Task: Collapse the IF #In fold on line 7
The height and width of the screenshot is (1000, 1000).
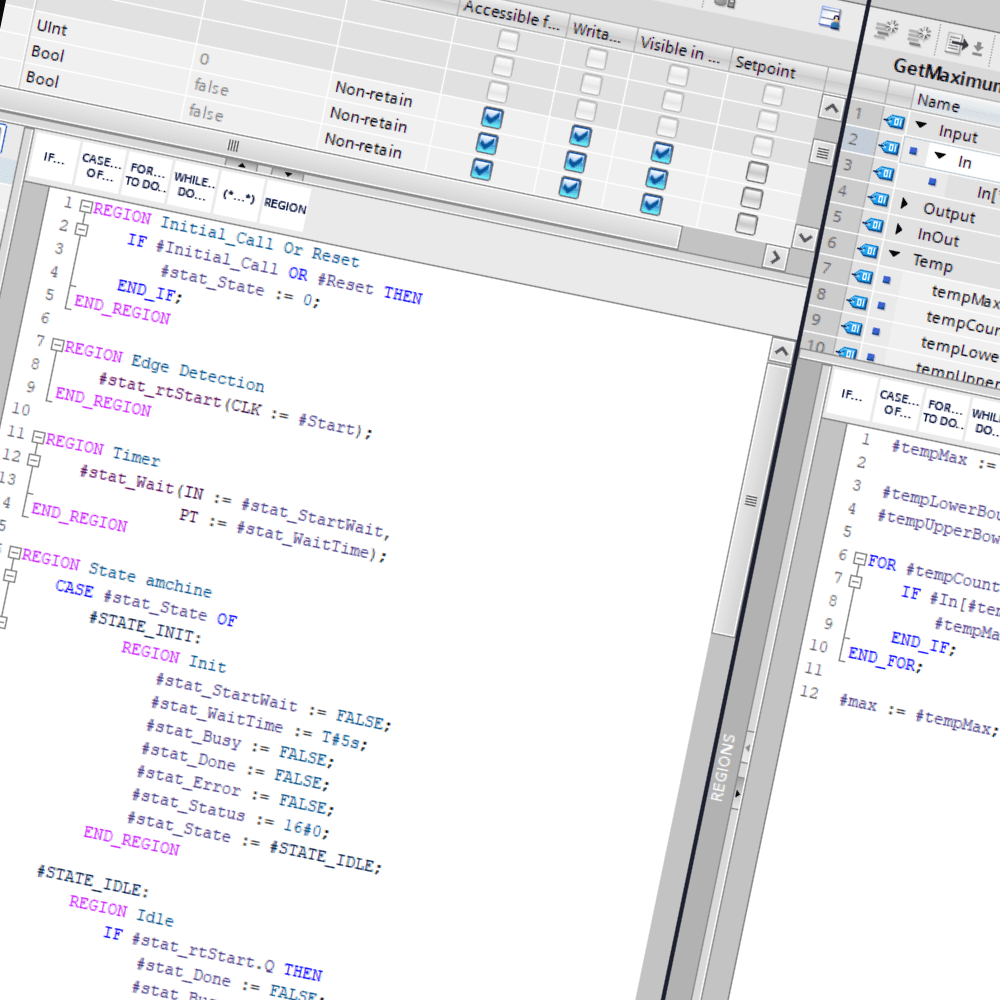Action: pos(855,582)
